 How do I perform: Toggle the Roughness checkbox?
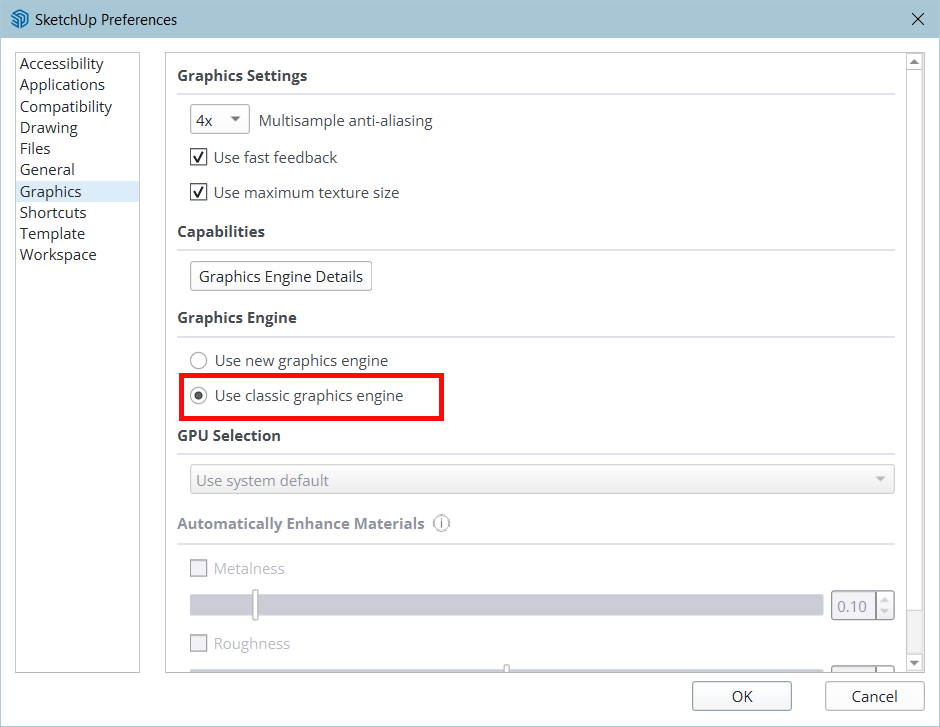tap(198, 643)
